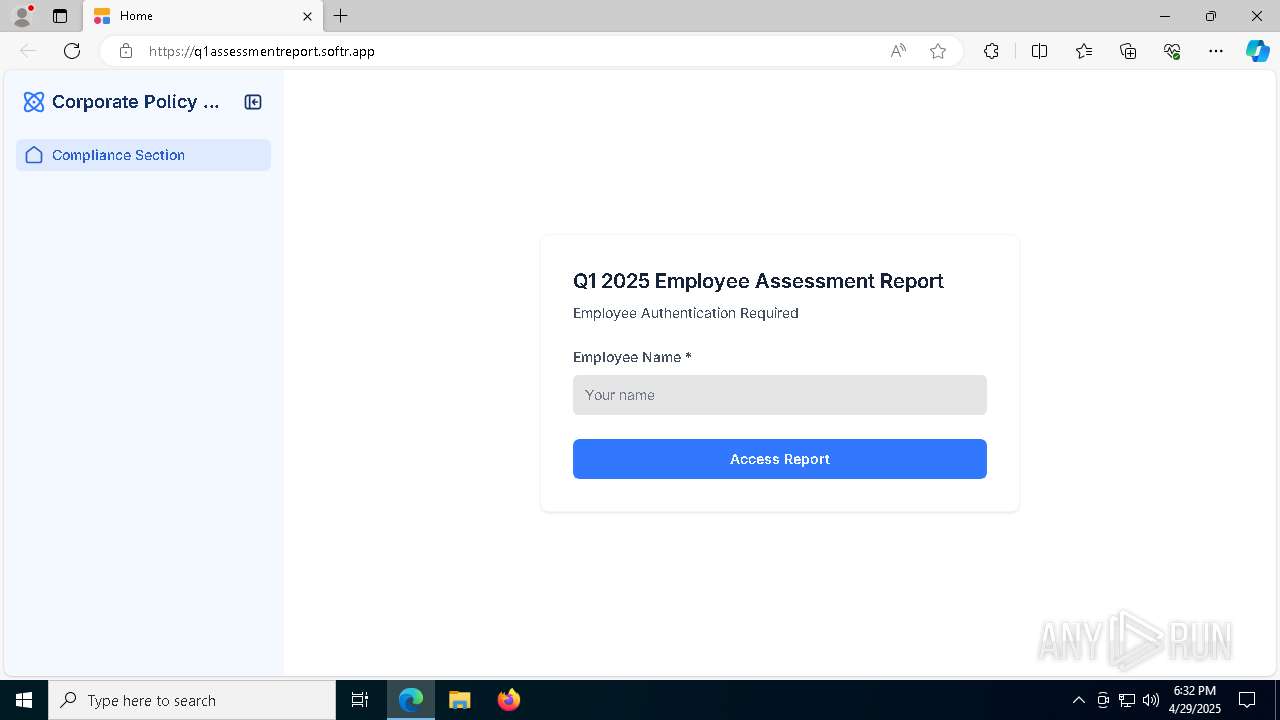Viewport: 1280px width, 720px height.
Task: Open Task View on taskbar
Action: click(360, 700)
